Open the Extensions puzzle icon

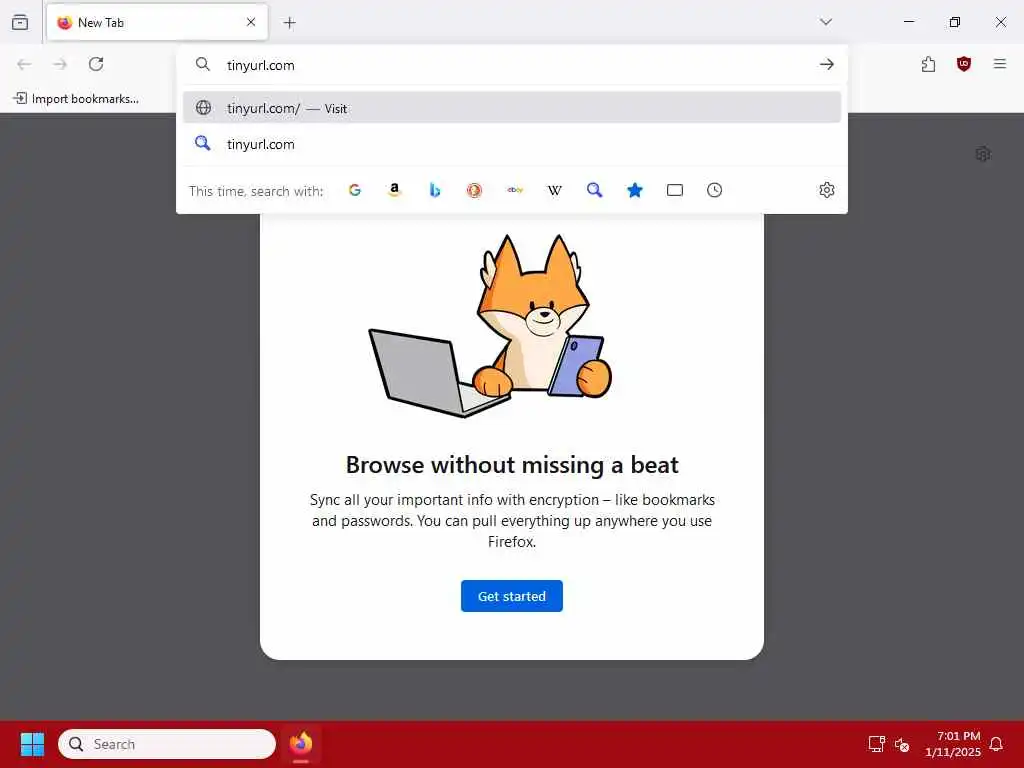[928, 64]
